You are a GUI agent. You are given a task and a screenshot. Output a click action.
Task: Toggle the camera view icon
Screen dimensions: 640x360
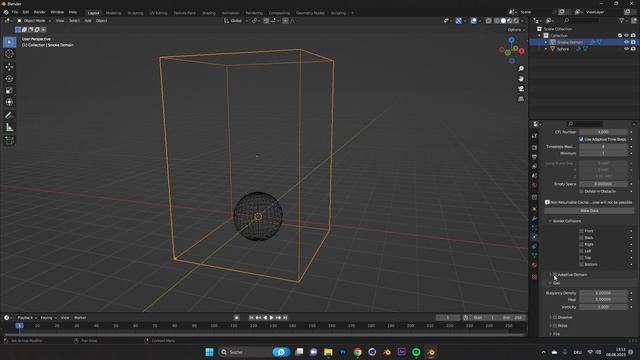[521, 89]
